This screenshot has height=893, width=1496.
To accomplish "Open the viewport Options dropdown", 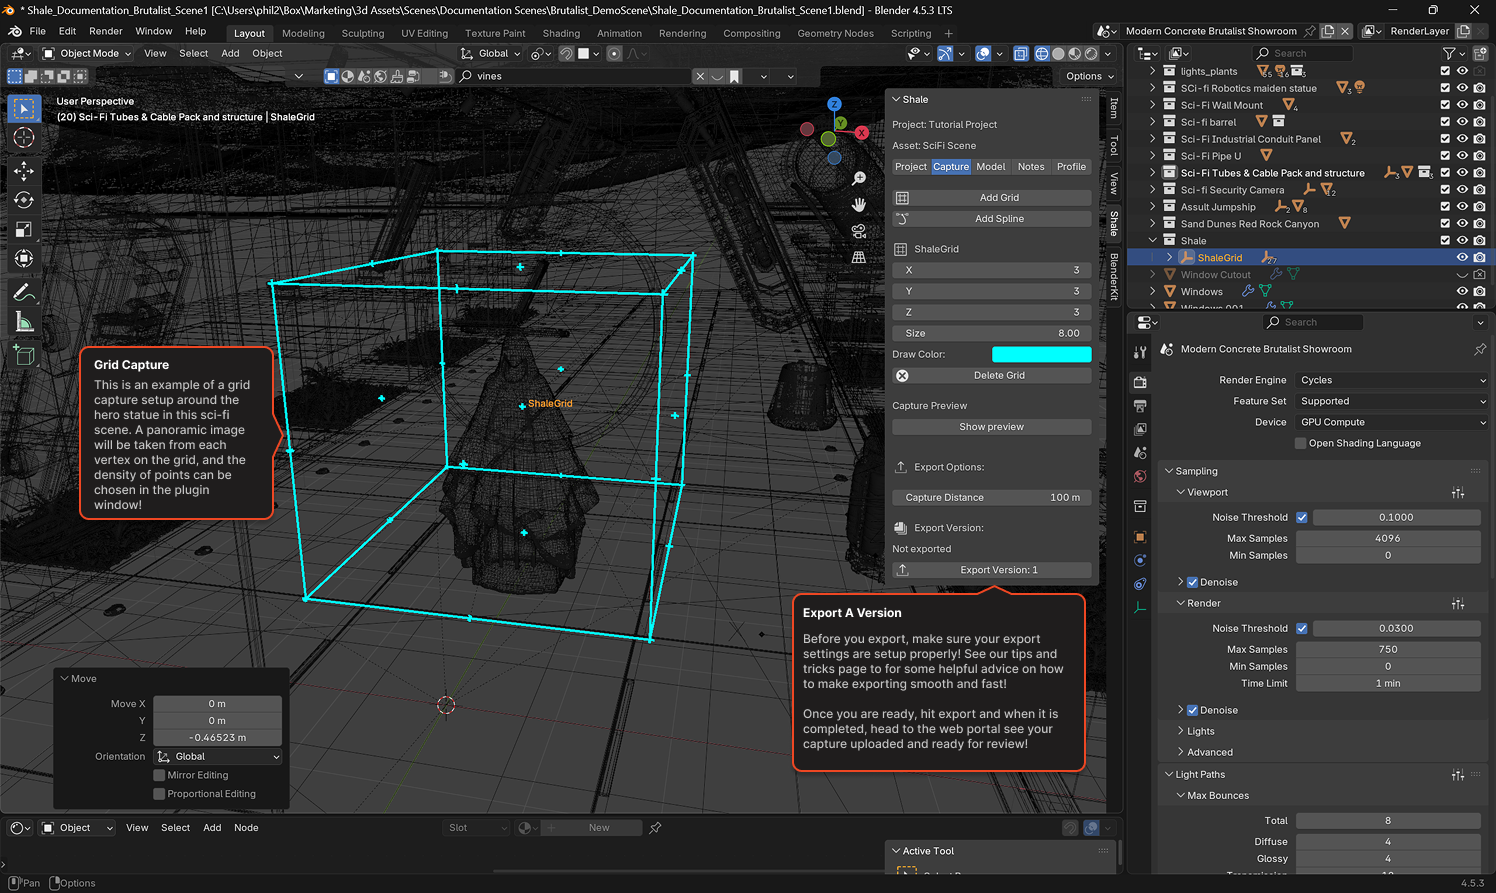I will [x=1089, y=76].
